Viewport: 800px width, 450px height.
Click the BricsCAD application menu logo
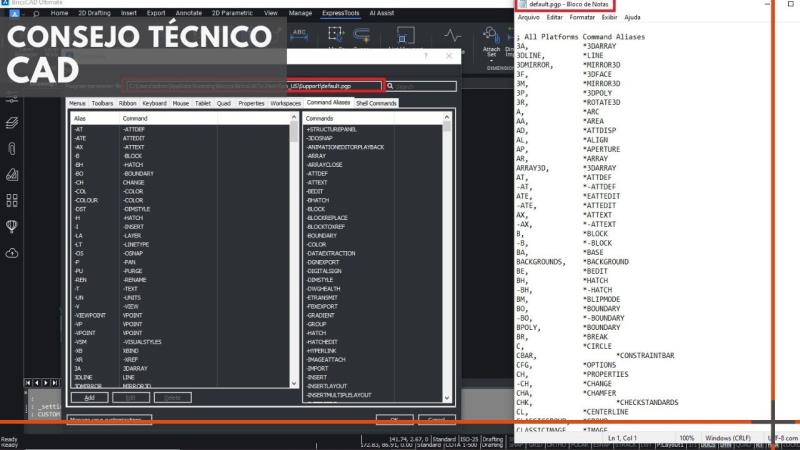click(14, 13)
